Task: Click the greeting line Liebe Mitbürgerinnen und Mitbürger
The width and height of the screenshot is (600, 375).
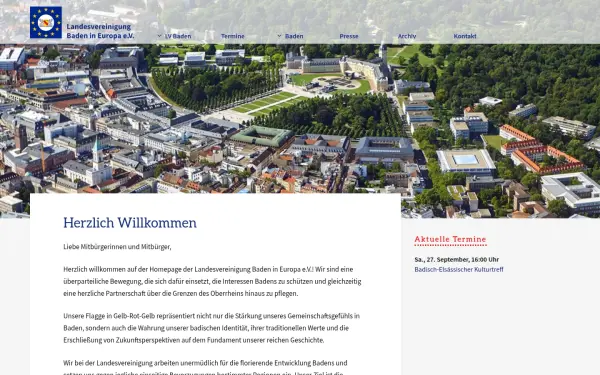Action: pos(117,247)
